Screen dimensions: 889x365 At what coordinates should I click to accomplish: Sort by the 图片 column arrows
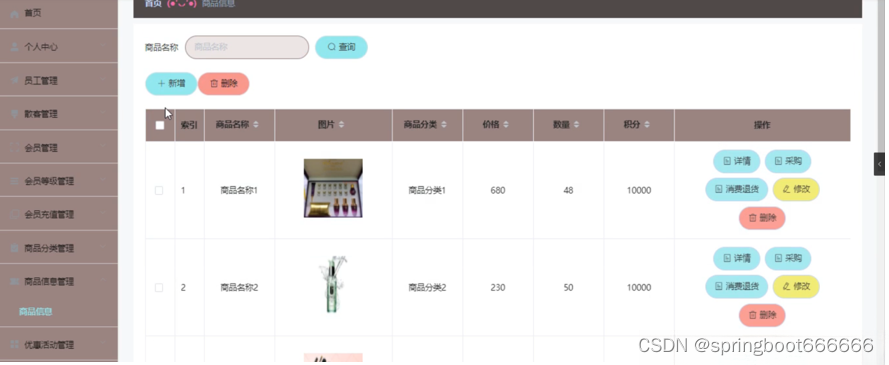(x=341, y=125)
